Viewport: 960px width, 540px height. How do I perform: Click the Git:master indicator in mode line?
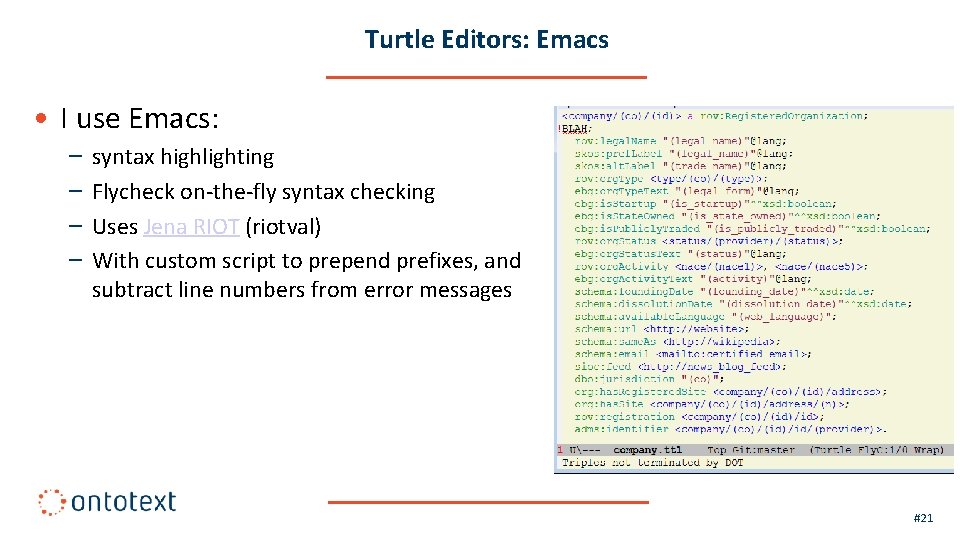[763, 450]
